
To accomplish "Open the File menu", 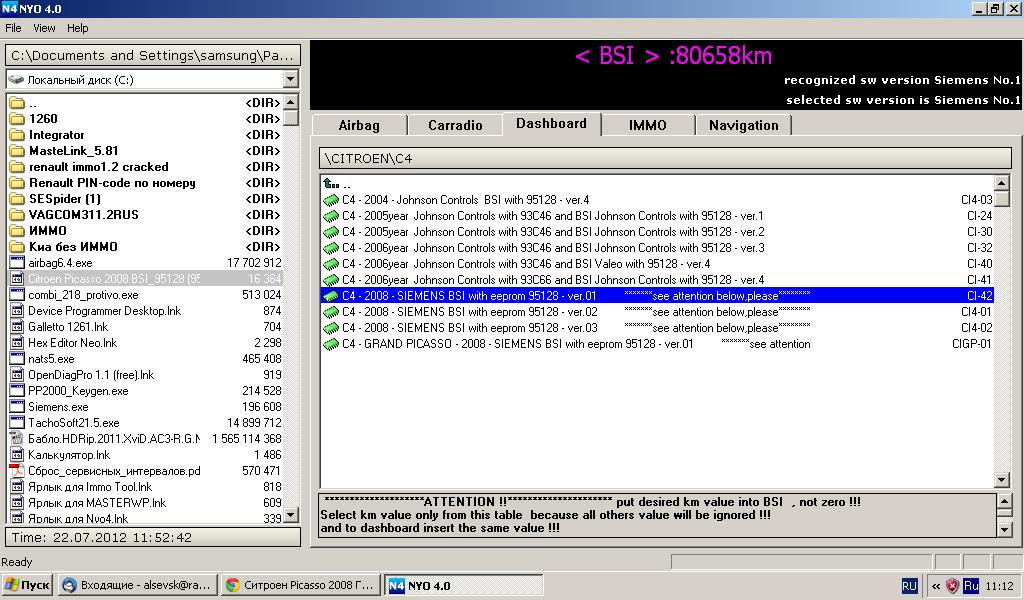I will coord(13,28).
